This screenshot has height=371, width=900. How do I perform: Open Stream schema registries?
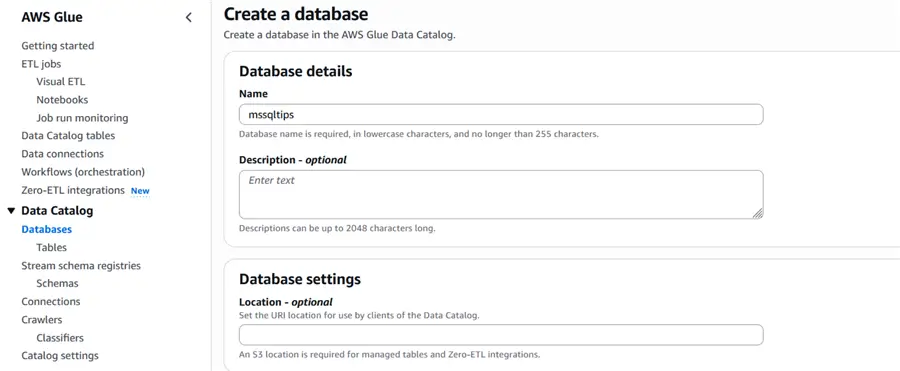point(81,265)
